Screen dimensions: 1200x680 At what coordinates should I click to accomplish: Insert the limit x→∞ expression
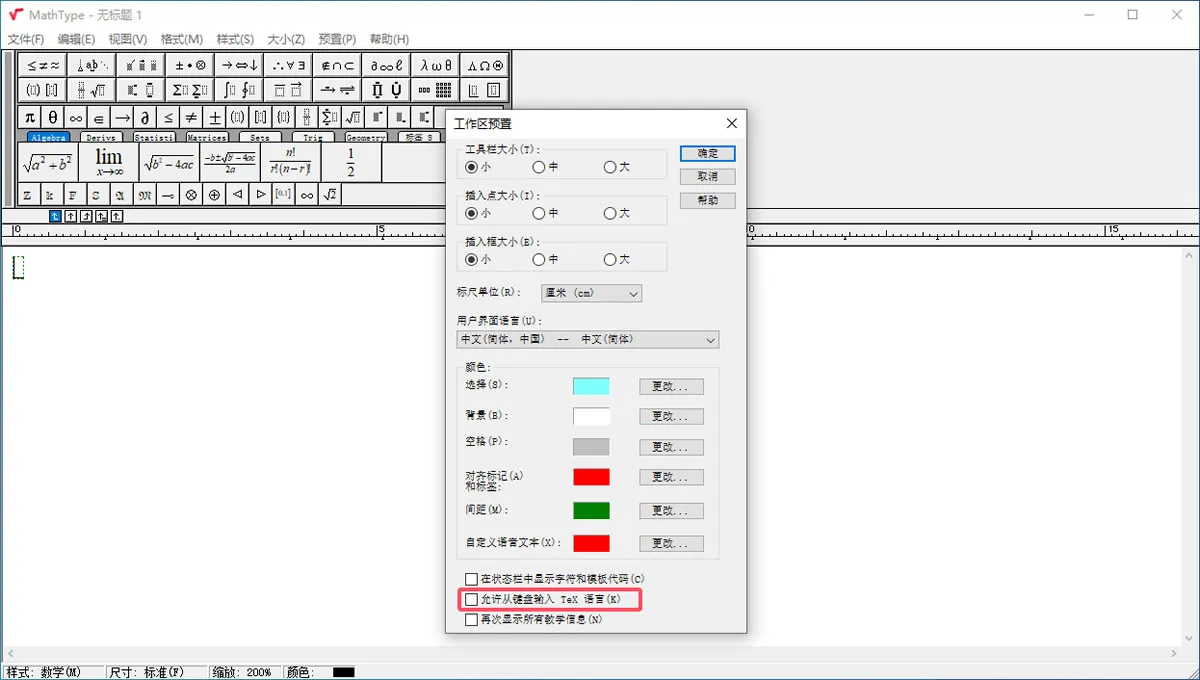point(108,162)
